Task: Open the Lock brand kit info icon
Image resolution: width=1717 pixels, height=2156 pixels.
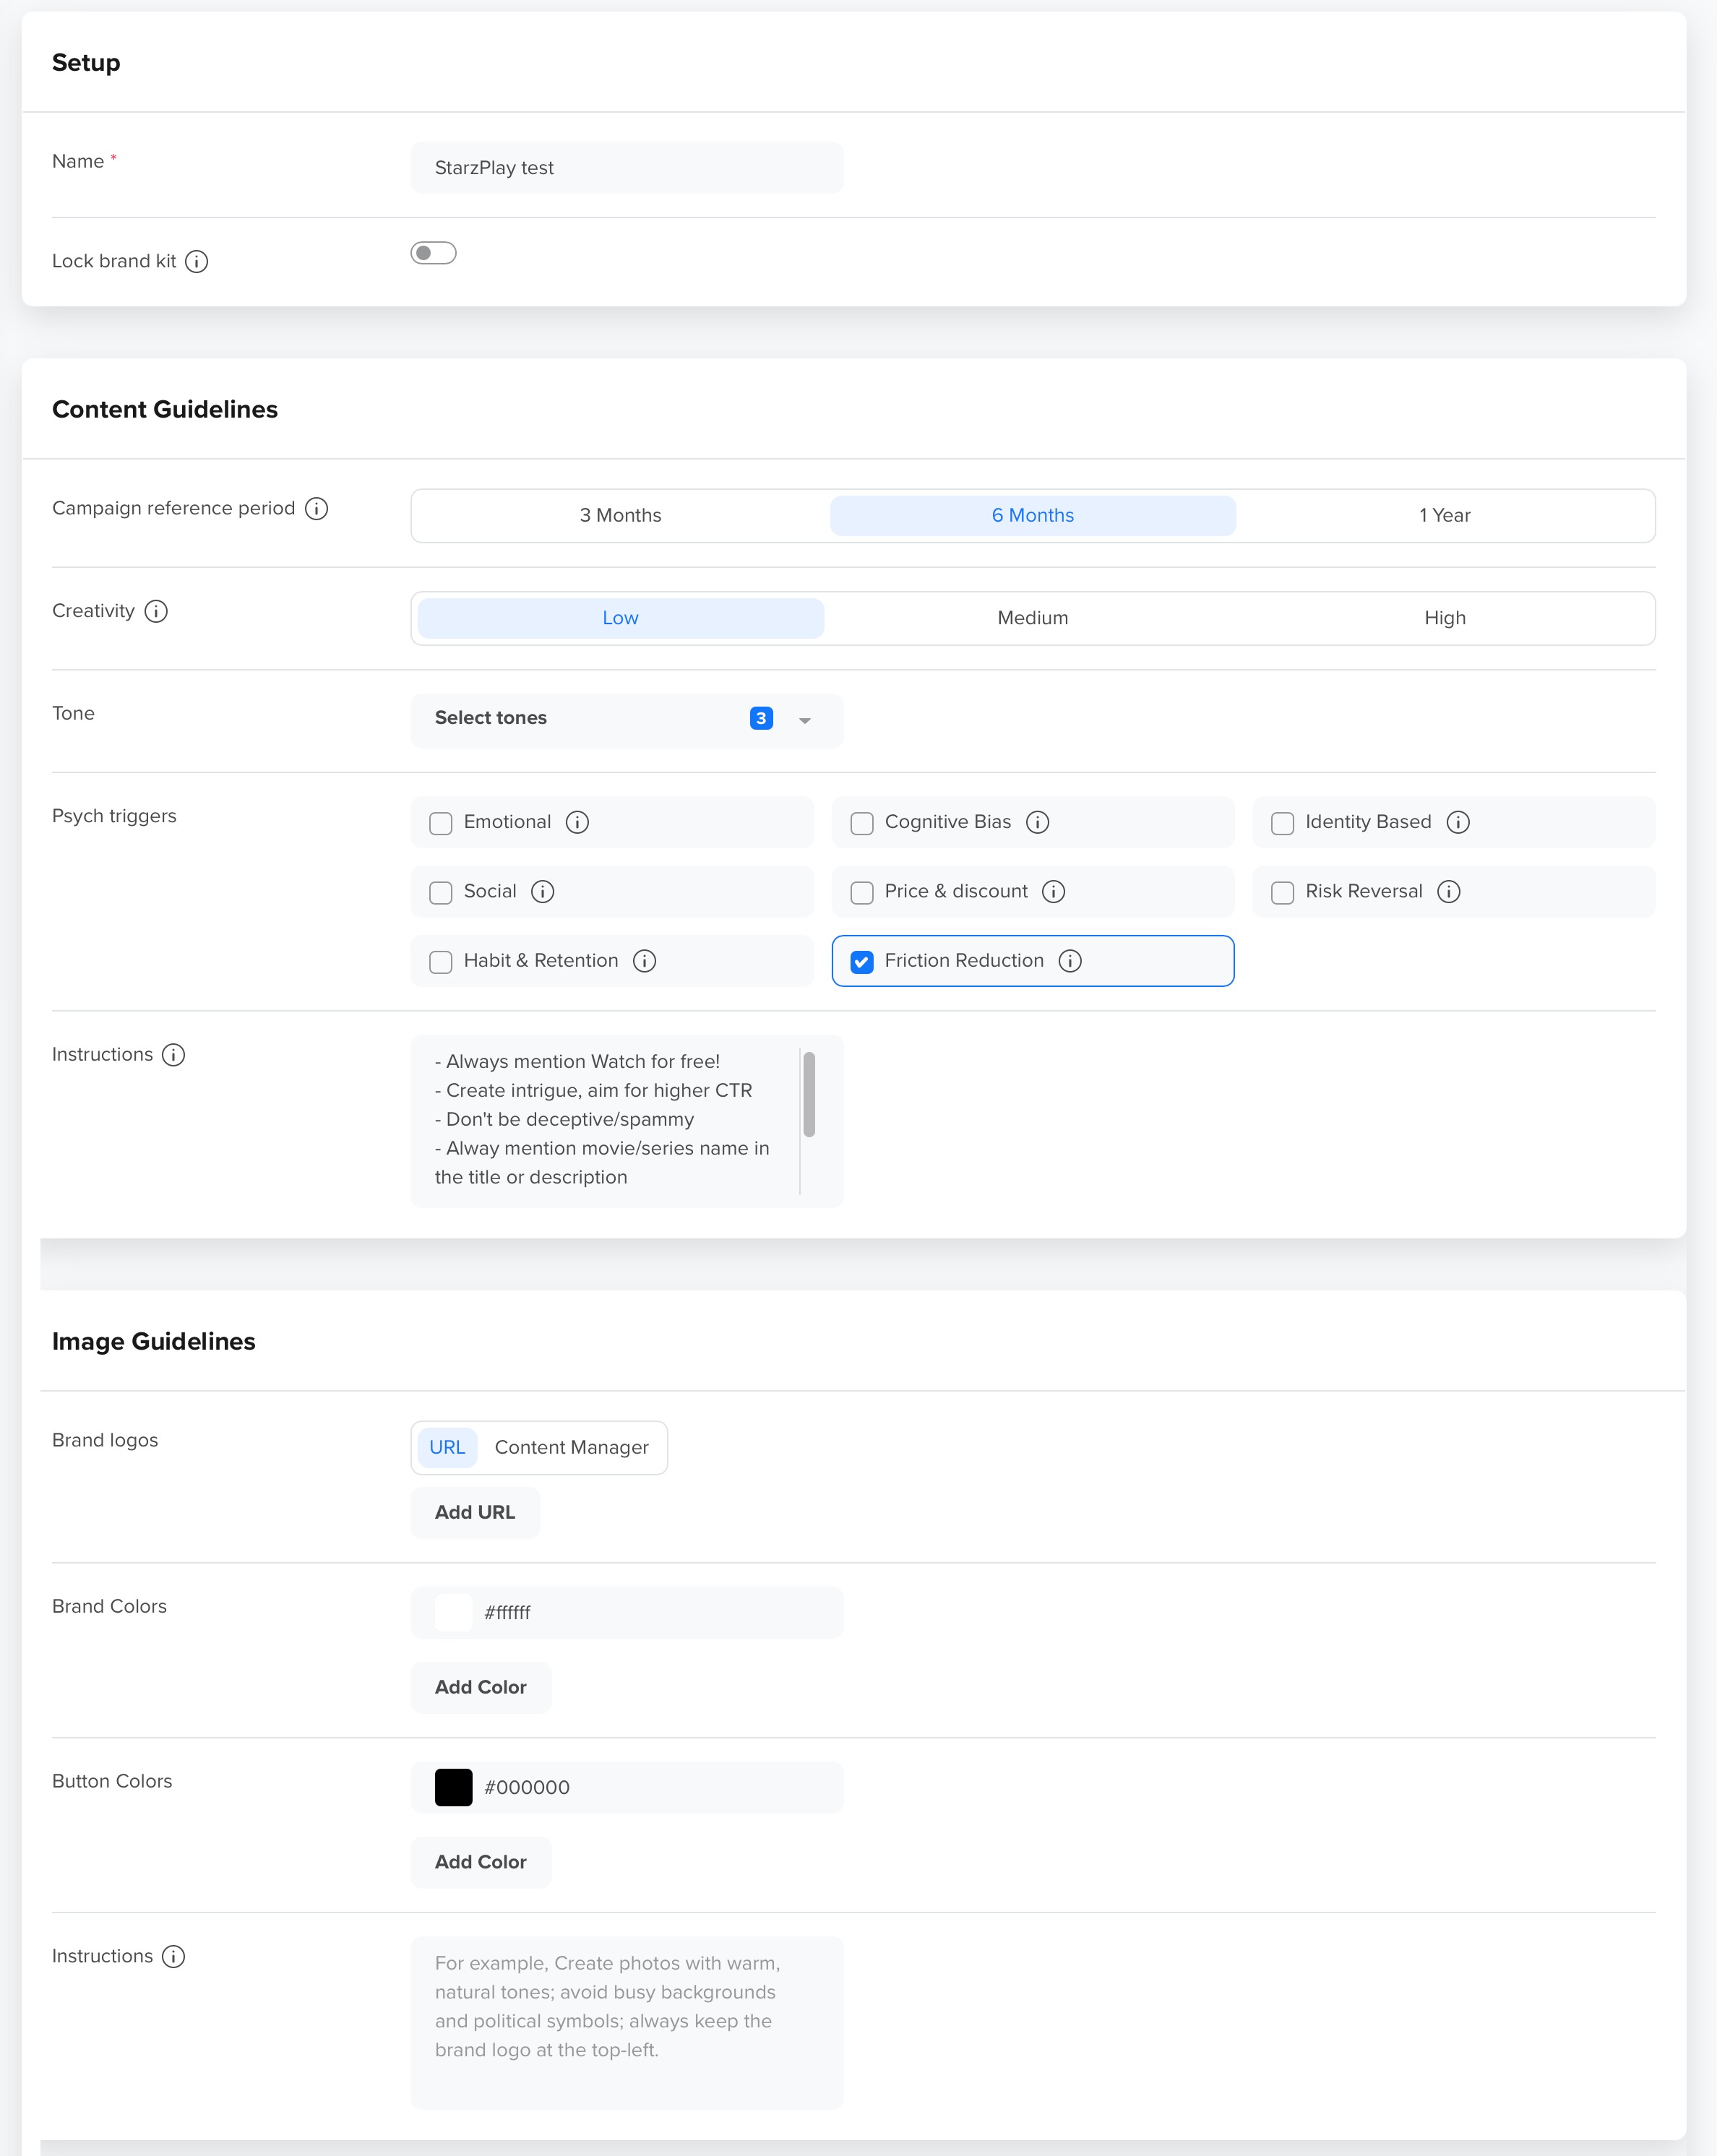Action: 197,261
